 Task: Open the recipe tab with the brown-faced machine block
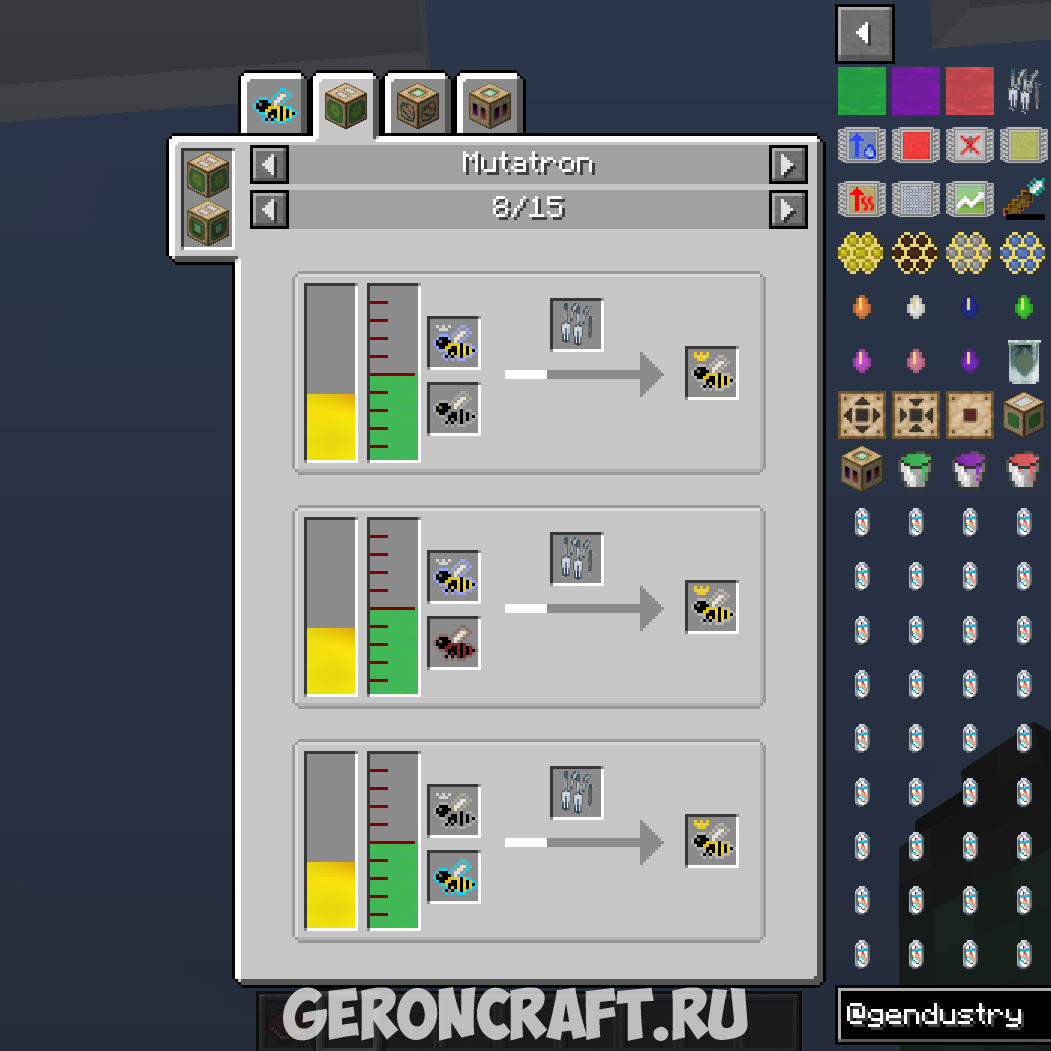click(x=418, y=105)
